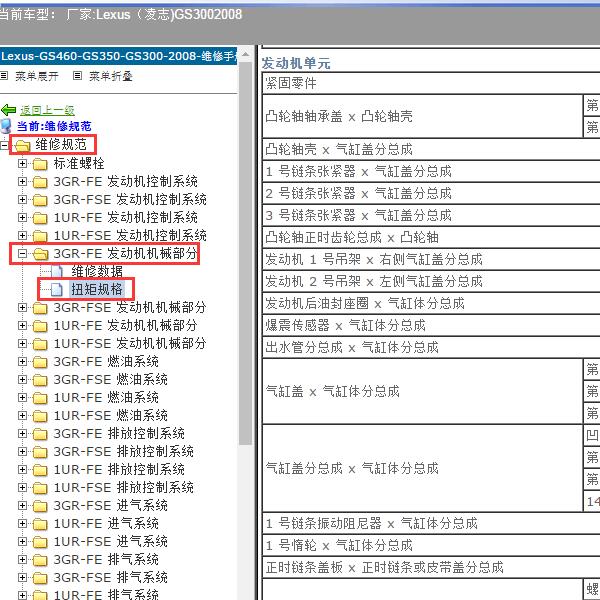600x600 pixels.
Task: Click 发动机后油封座圈 x 气缸体分总成 row
Action: coord(431,303)
